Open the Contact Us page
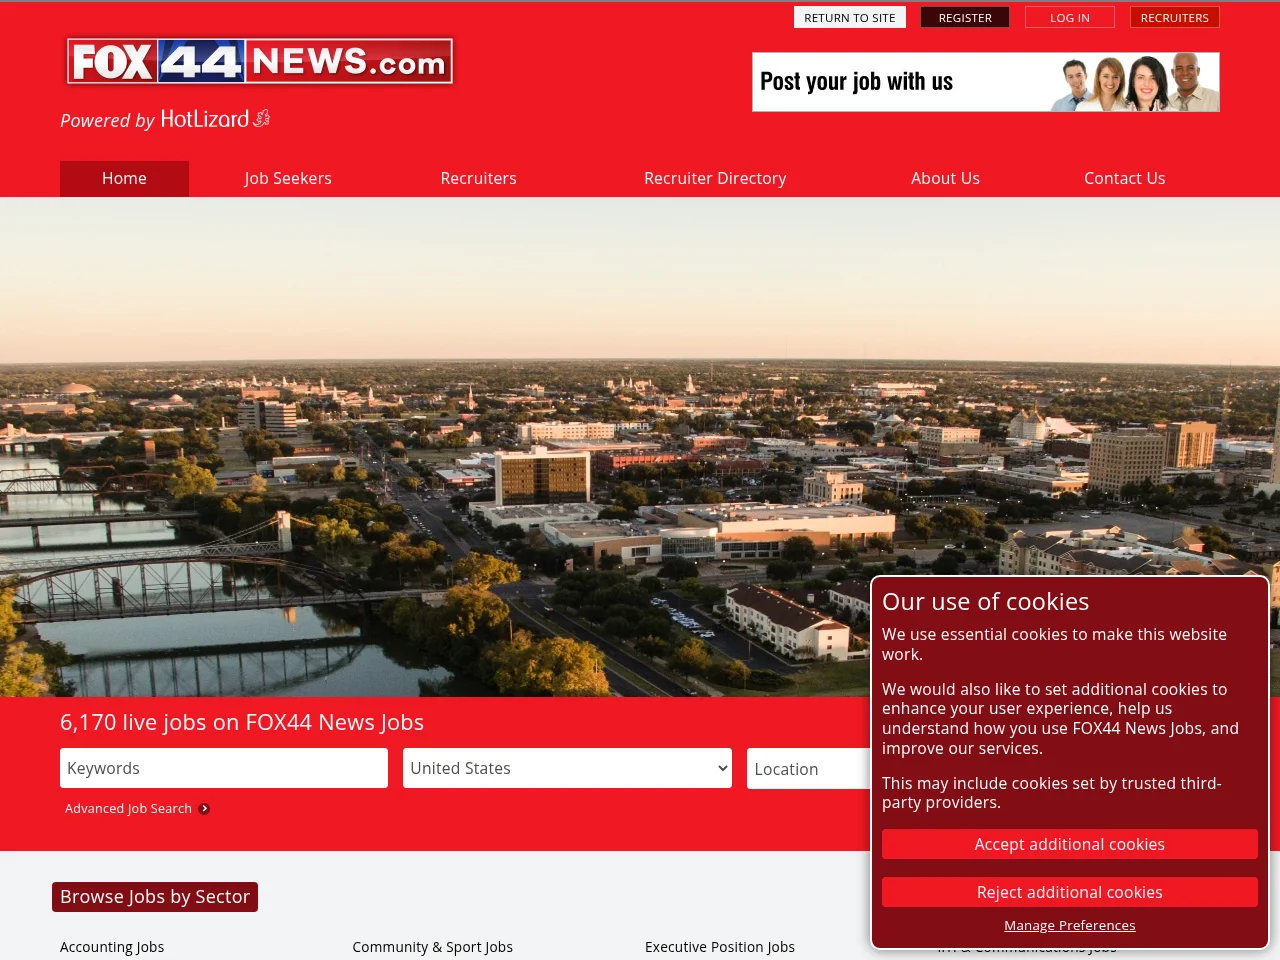This screenshot has width=1280, height=960. tap(1125, 178)
